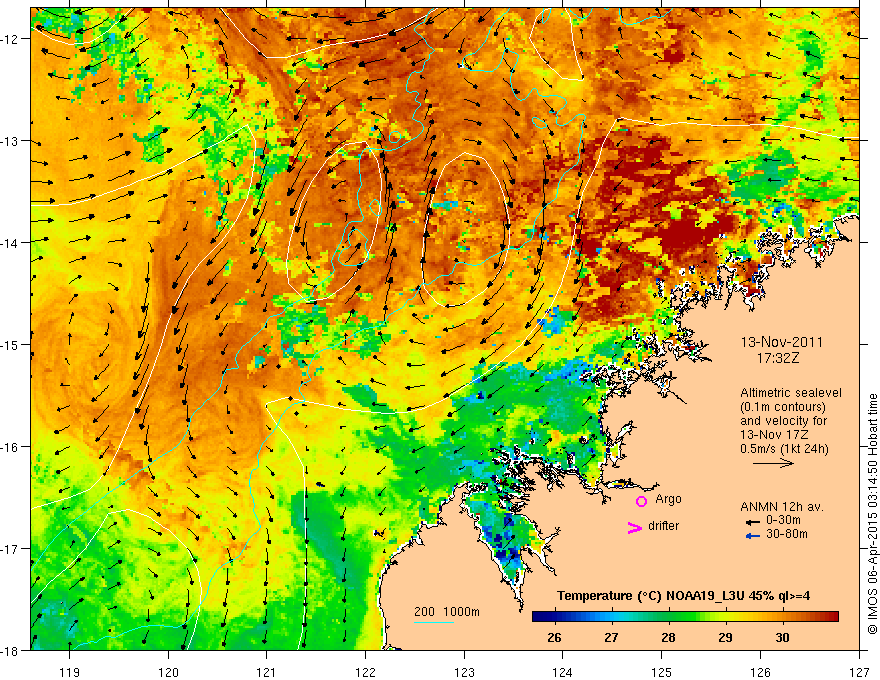This screenshot has height=680, width=880.
Task: Click the latitude label -14
Action: click(x=11, y=243)
